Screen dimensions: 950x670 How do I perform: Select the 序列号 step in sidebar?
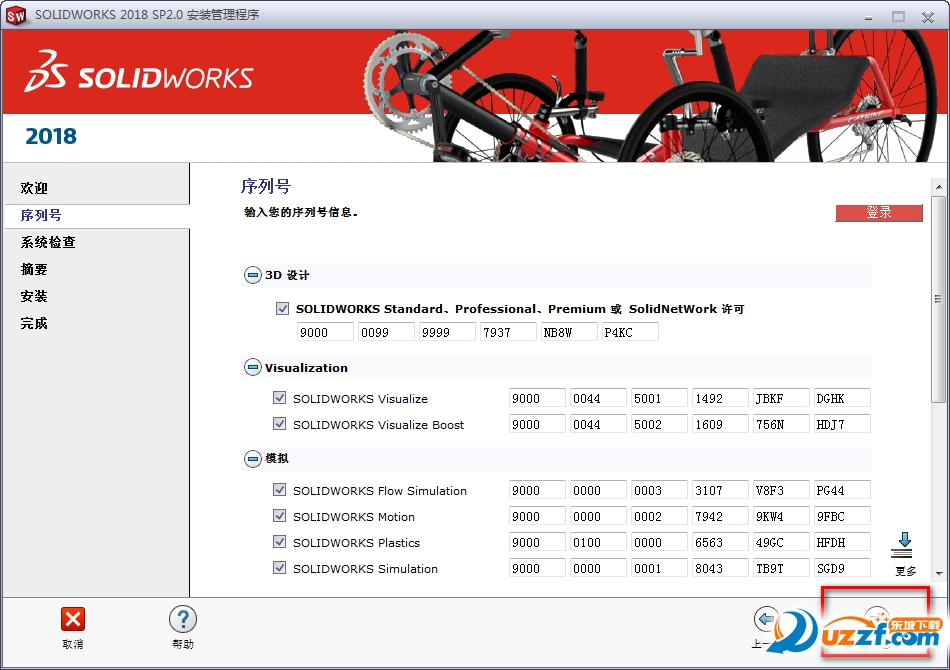[x=41, y=215]
